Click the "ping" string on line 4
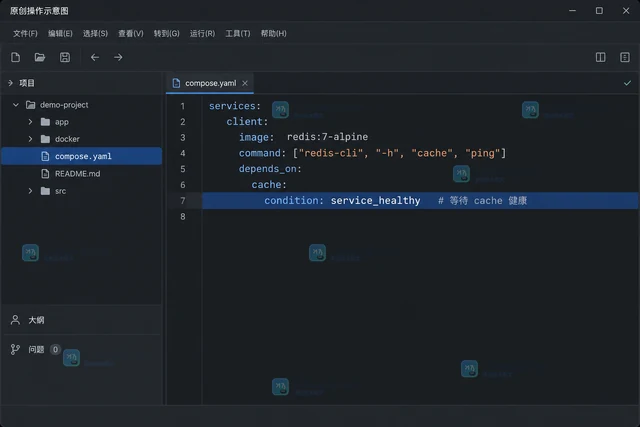 (482, 153)
